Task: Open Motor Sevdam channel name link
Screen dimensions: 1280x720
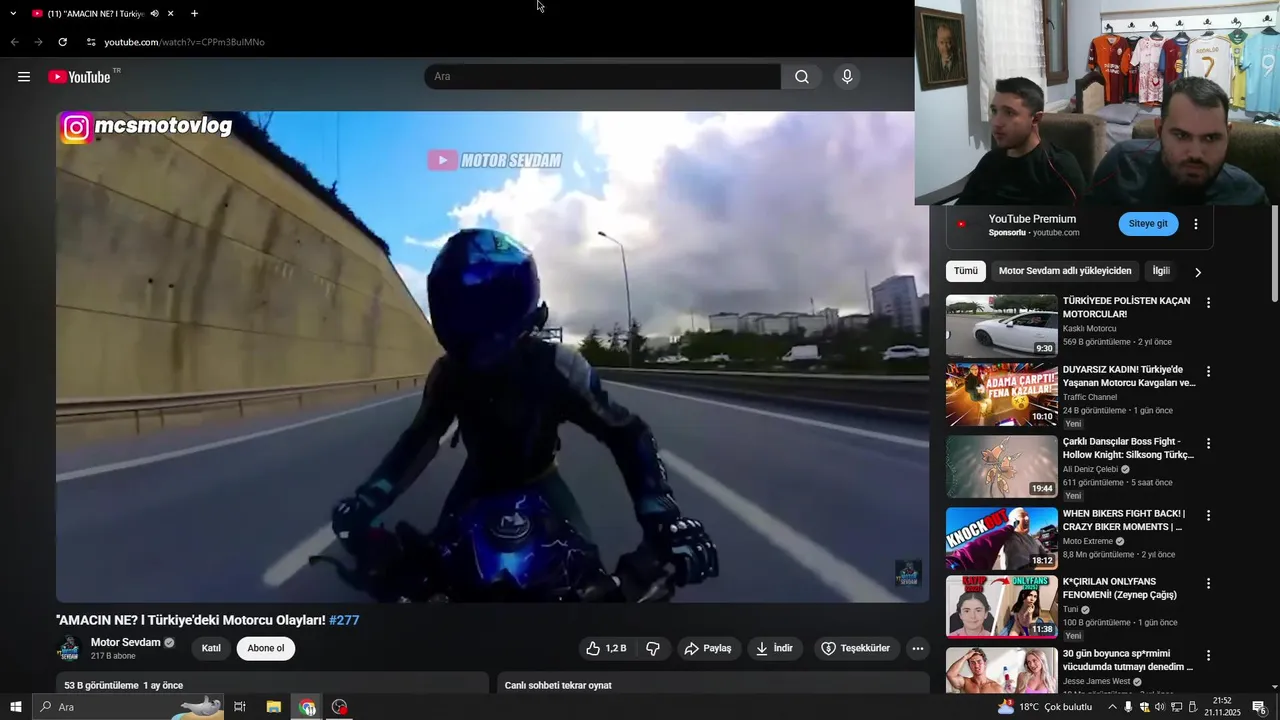Action: [x=126, y=642]
